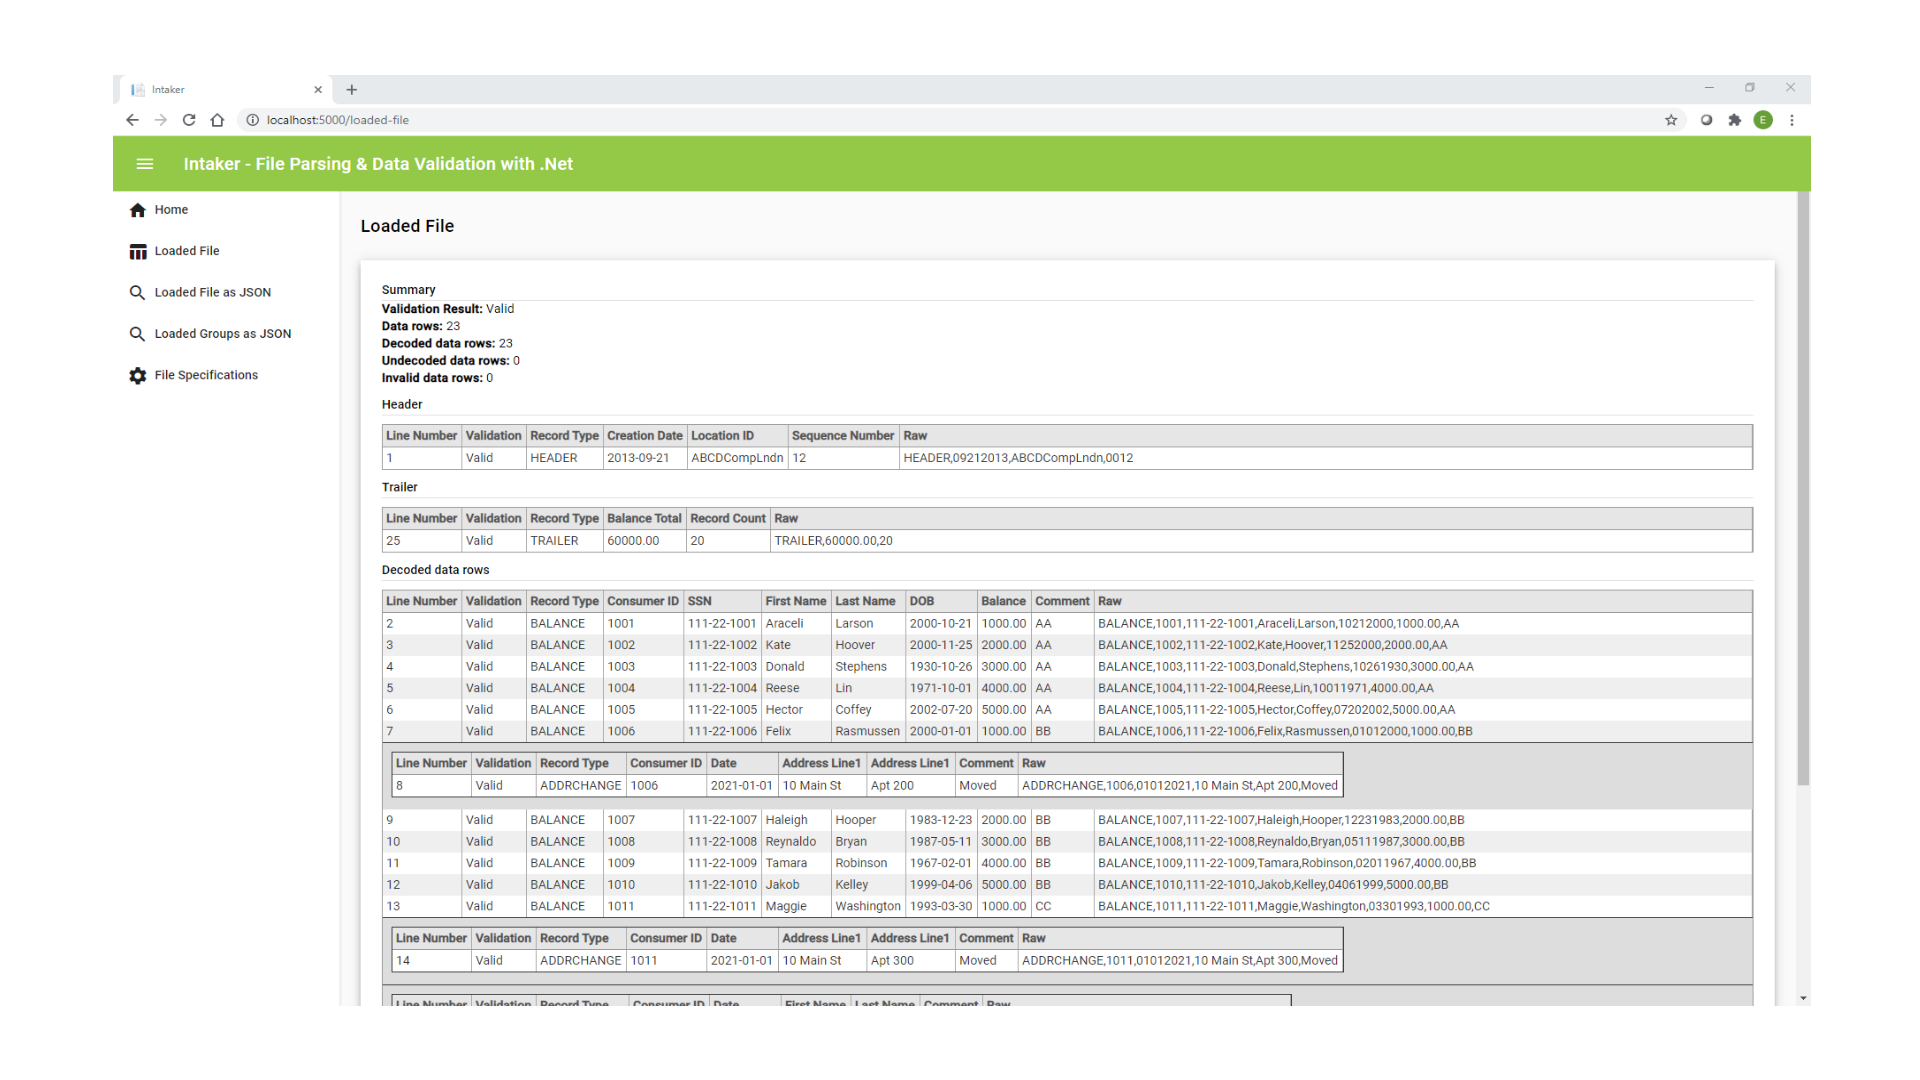Navigate to "Loaded Groups as JSON"
Image resolution: width=1920 pixels, height=1080 pixels.
(x=222, y=333)
